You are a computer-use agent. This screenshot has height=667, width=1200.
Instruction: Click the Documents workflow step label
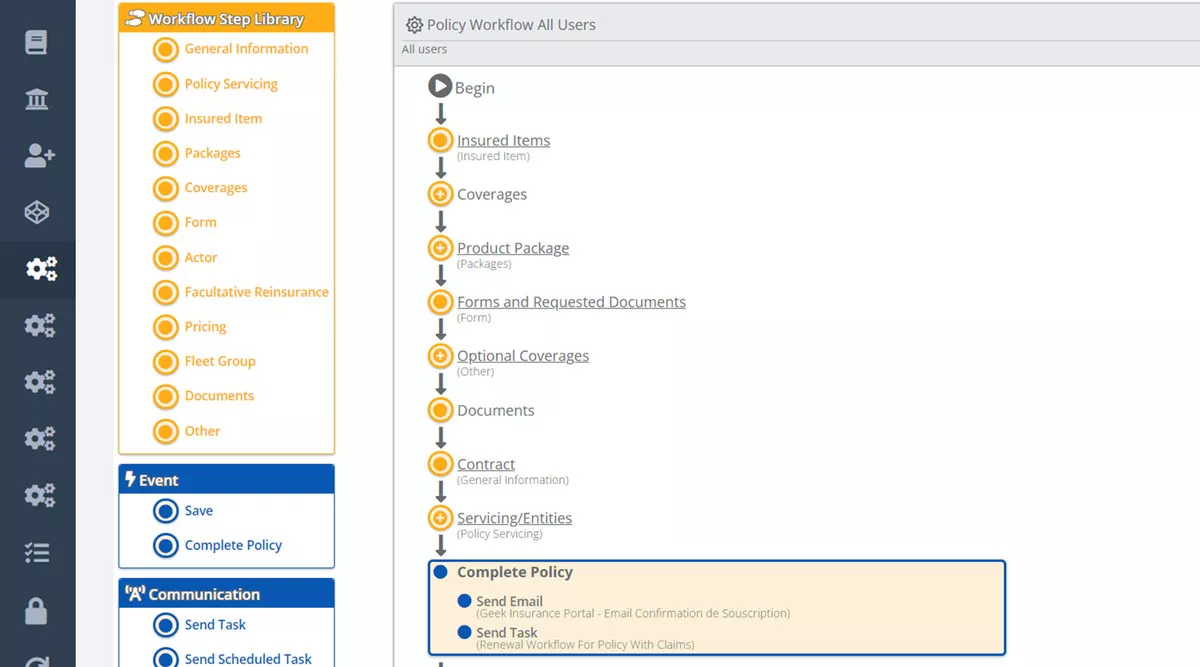click(495, 411)
